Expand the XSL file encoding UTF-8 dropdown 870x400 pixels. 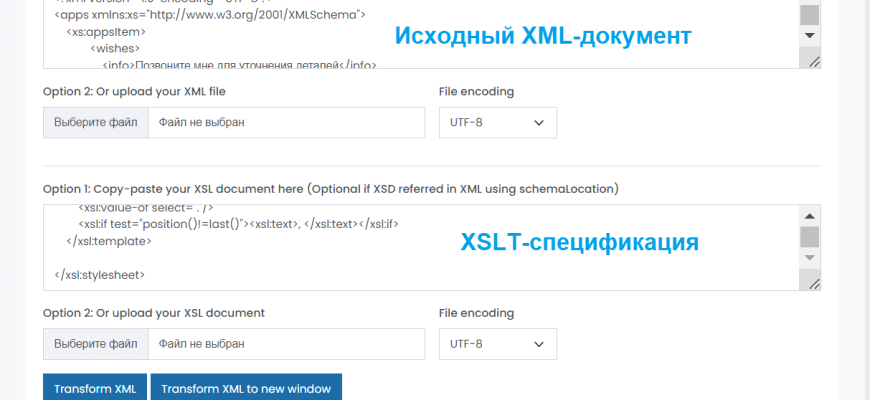[x=497, y=343]
